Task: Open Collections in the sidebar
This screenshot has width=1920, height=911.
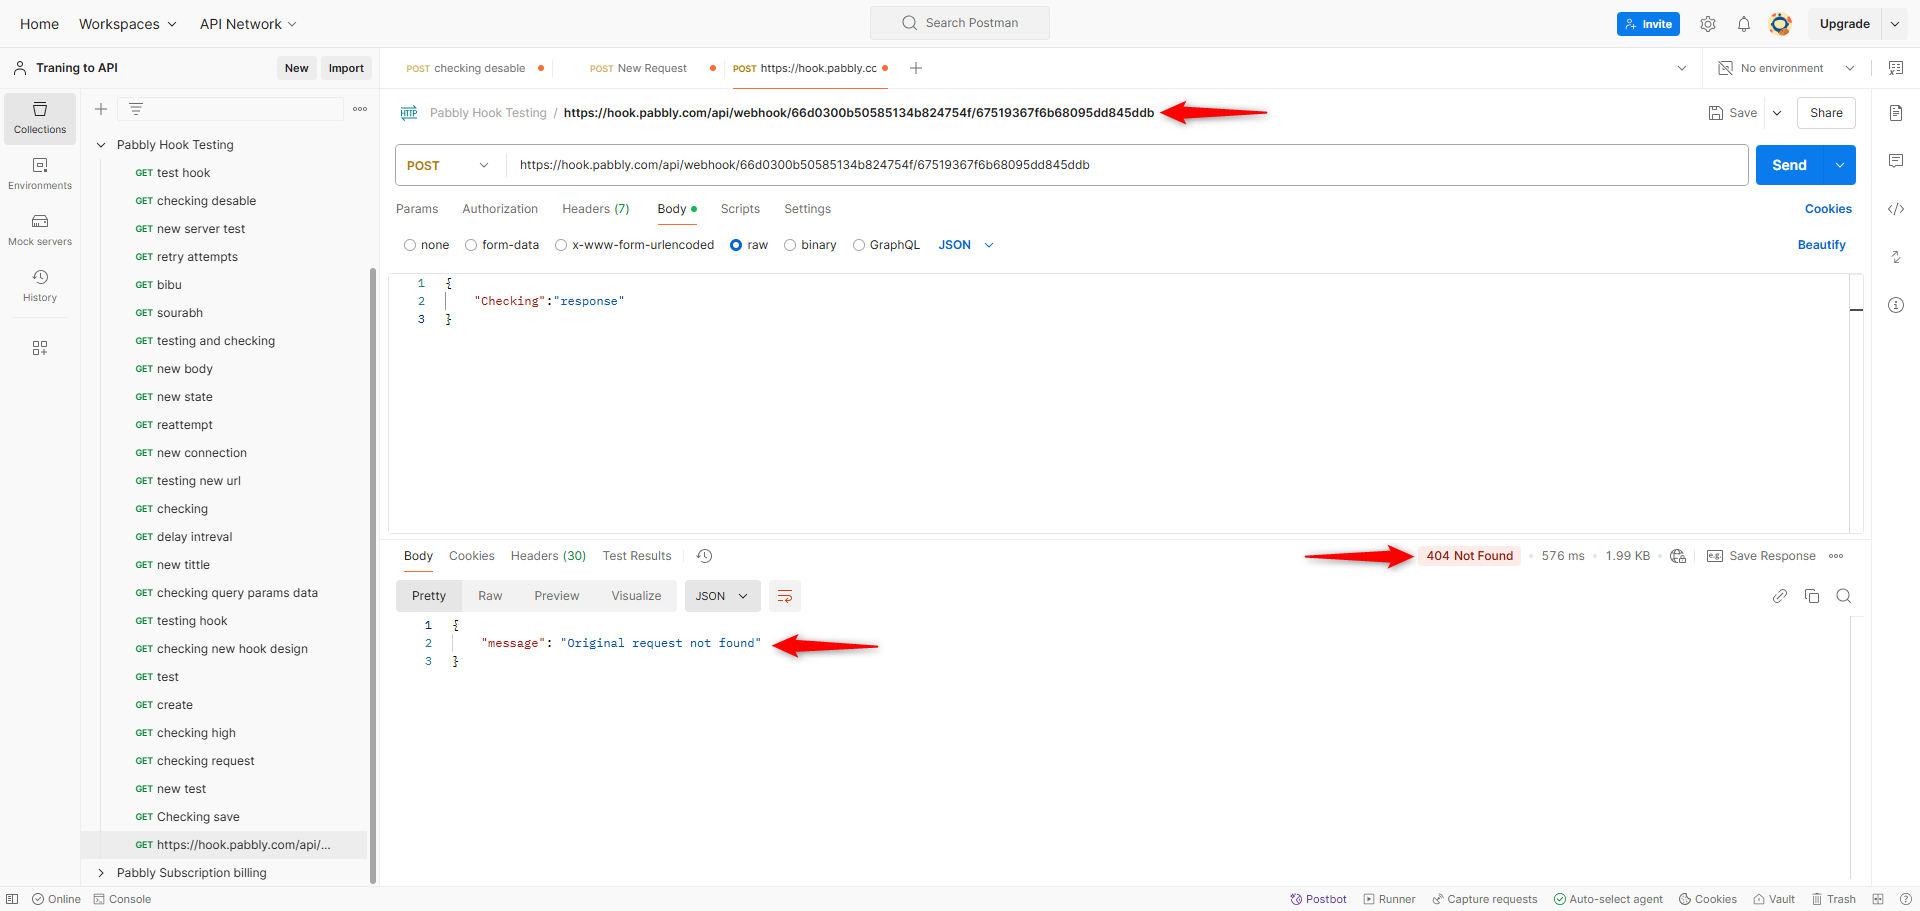Action: (40, 118)
